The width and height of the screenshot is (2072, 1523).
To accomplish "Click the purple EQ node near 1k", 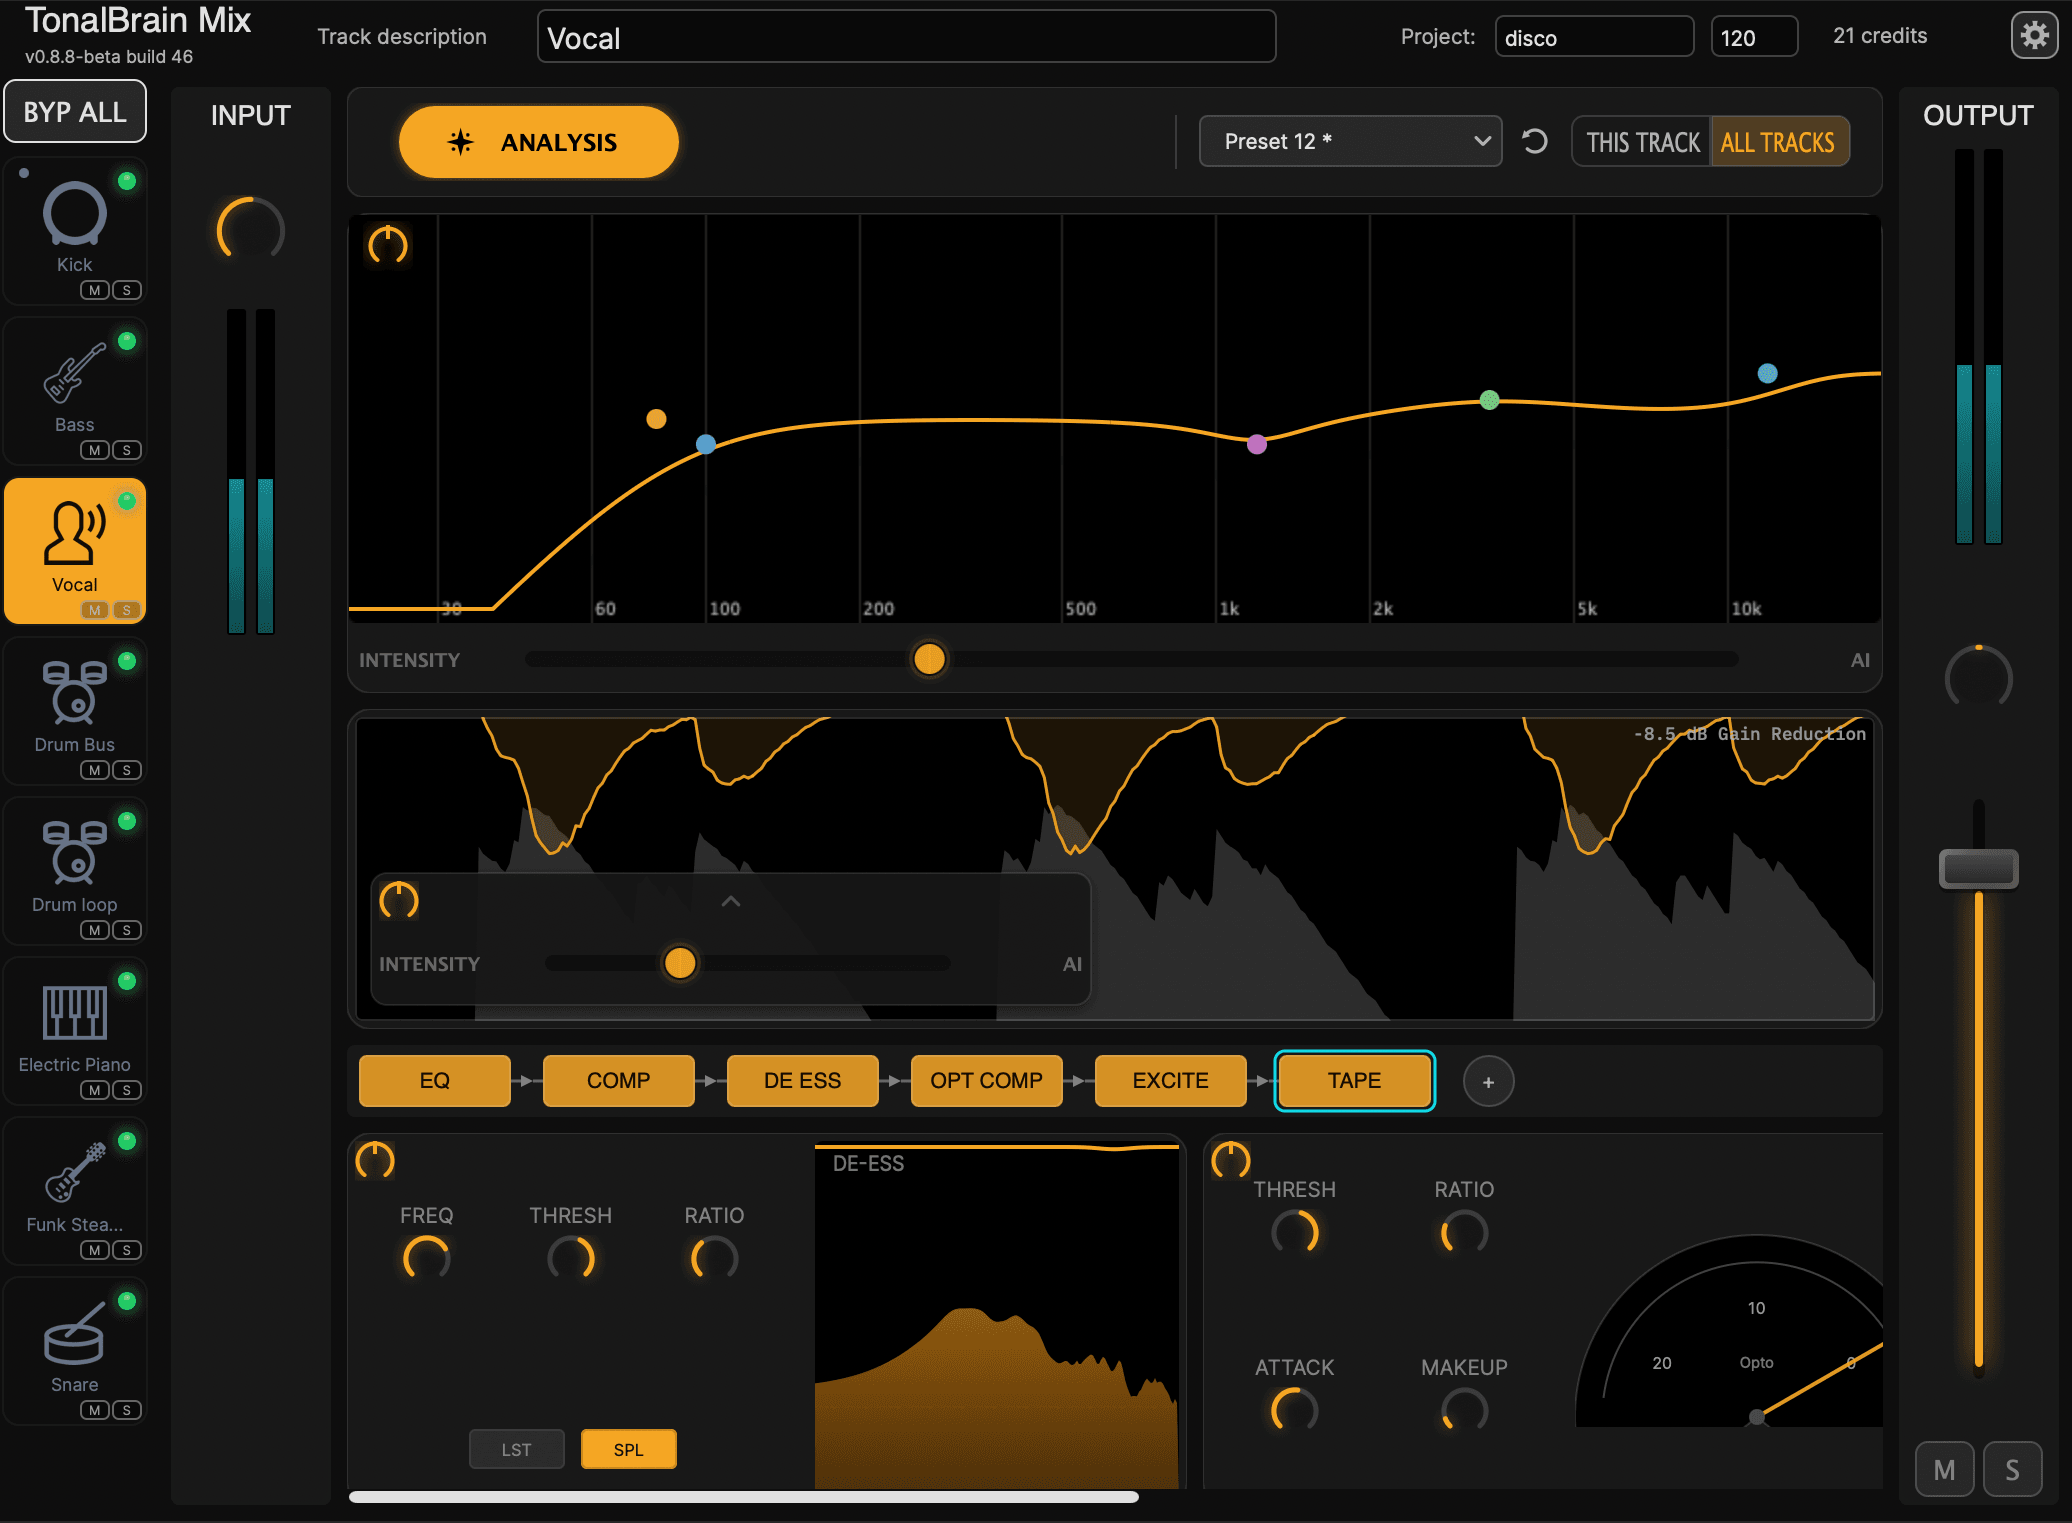I will pos(1257,444).
